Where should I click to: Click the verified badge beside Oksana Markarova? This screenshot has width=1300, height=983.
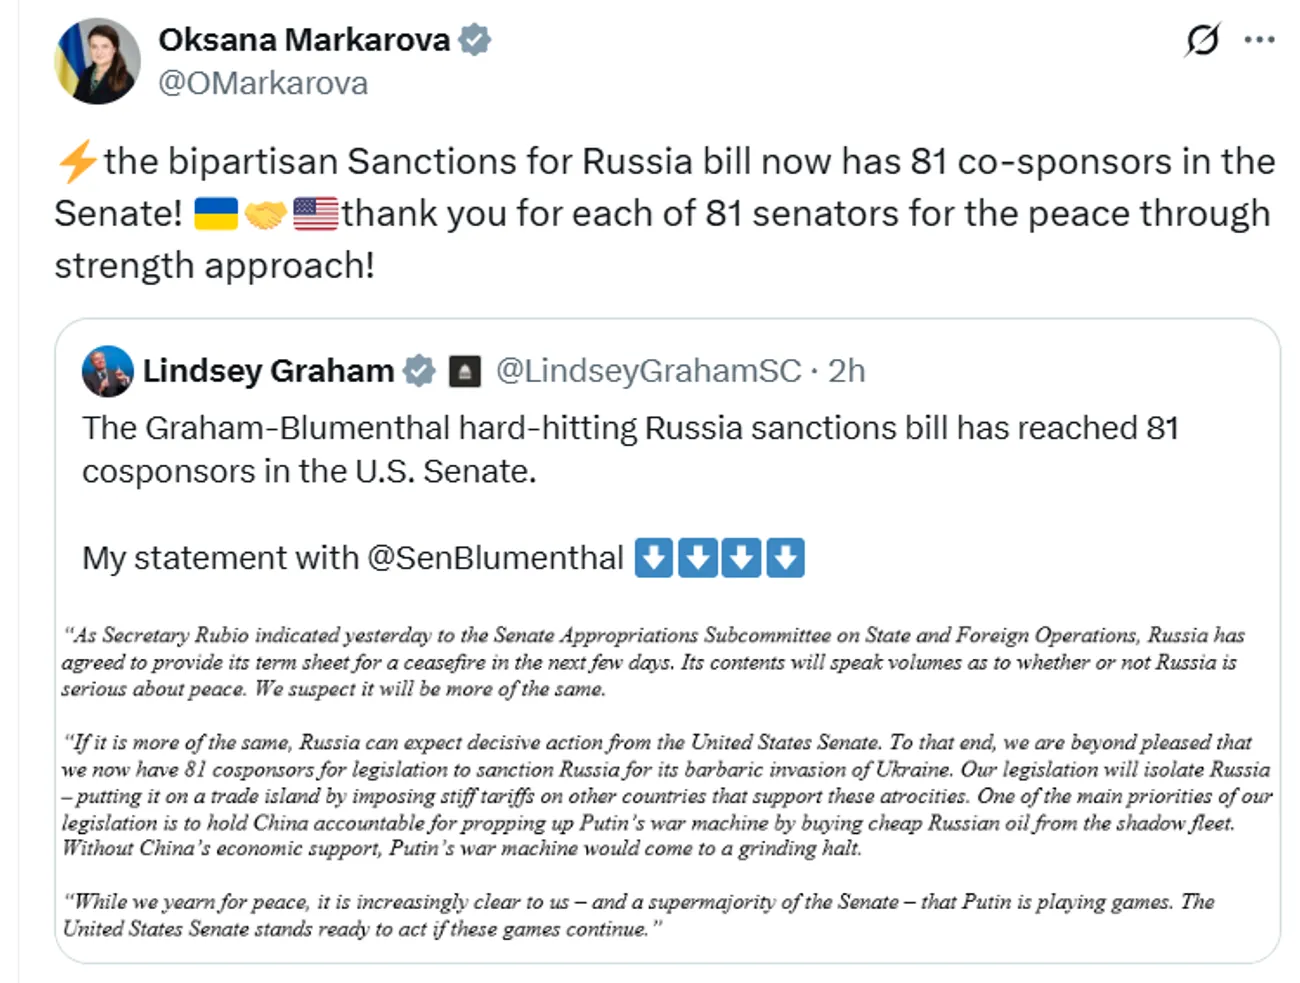click(x=475, y=40)
